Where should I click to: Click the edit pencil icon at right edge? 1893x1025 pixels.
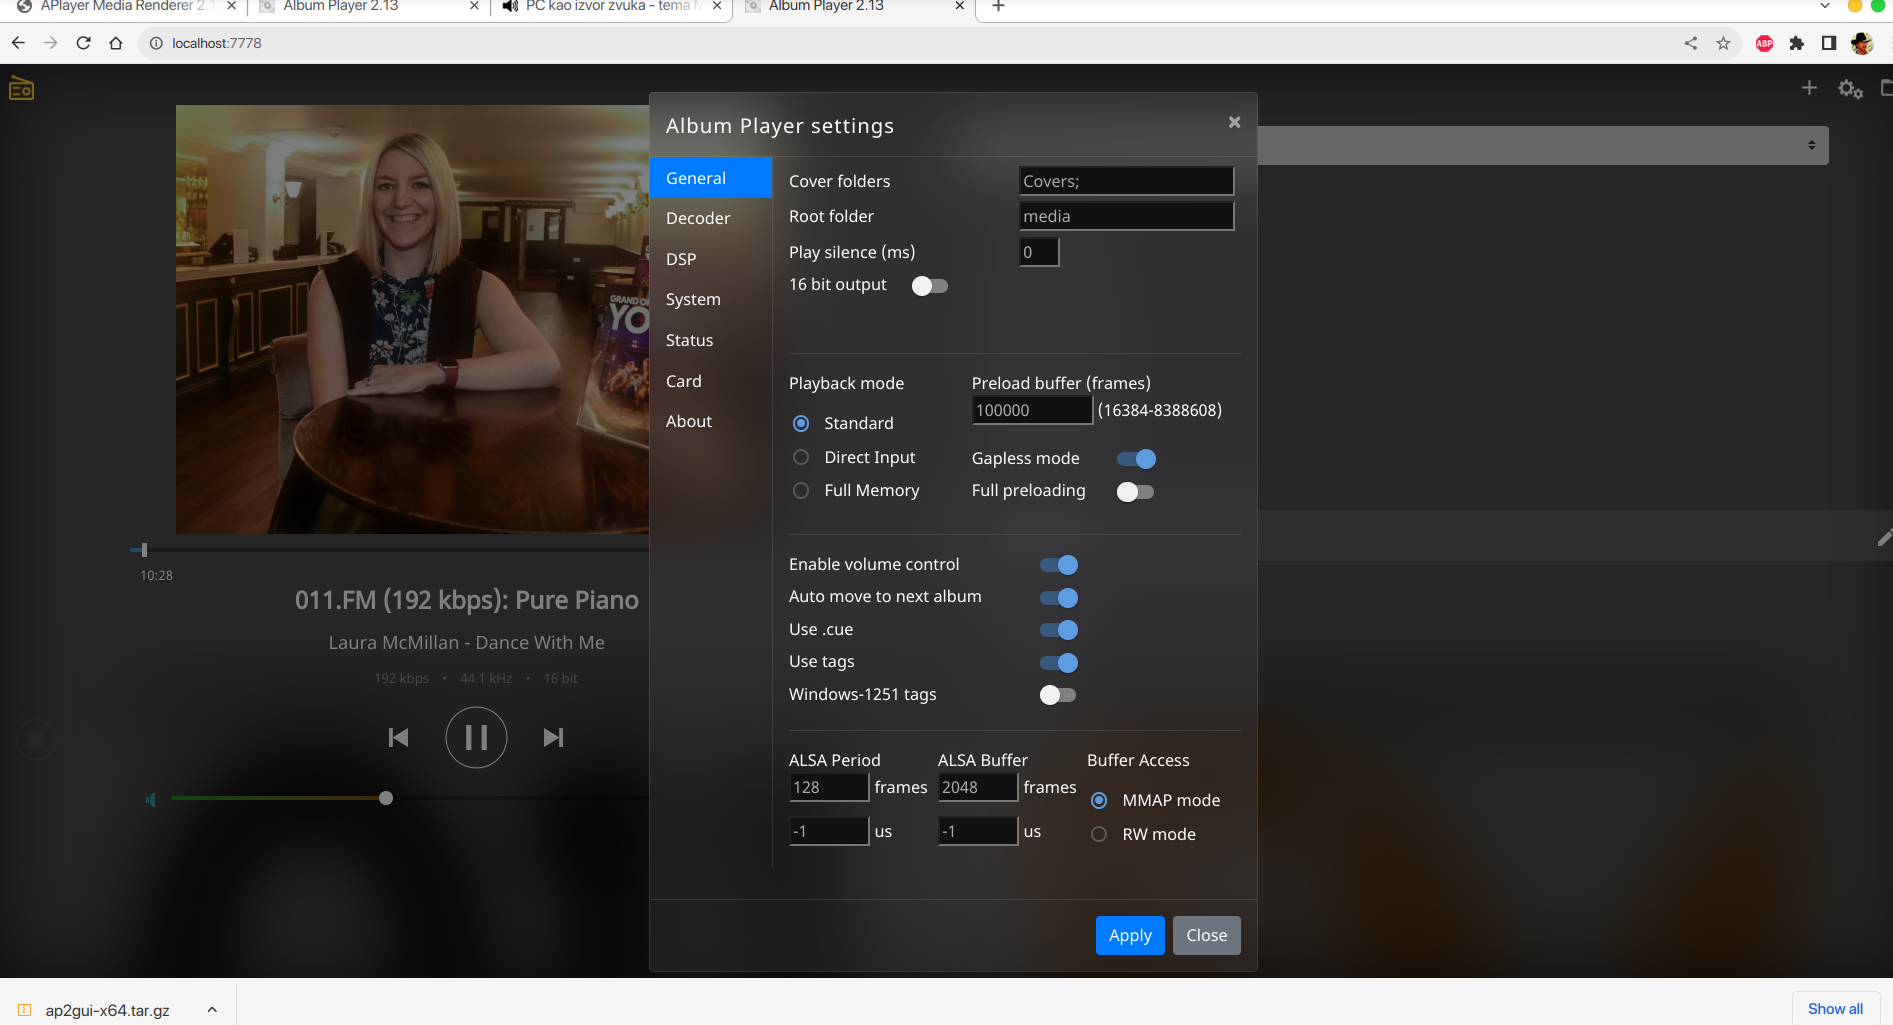tap(1884, 538)
